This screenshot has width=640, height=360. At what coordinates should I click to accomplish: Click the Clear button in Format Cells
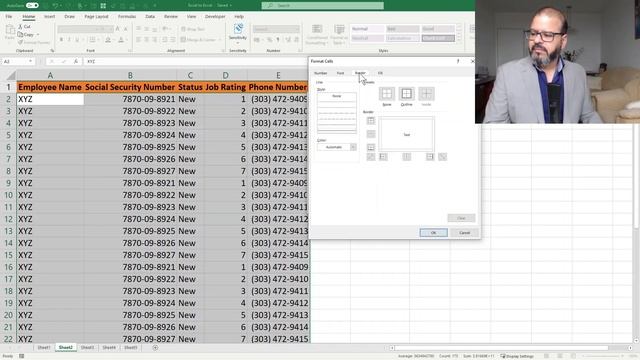(x=461, y=218)
